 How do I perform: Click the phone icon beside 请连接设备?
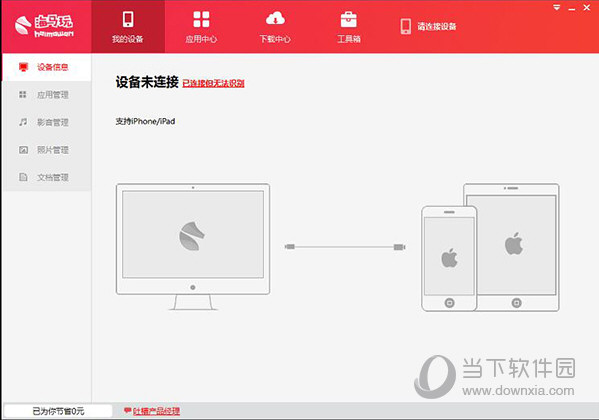(x=406, y=26)
